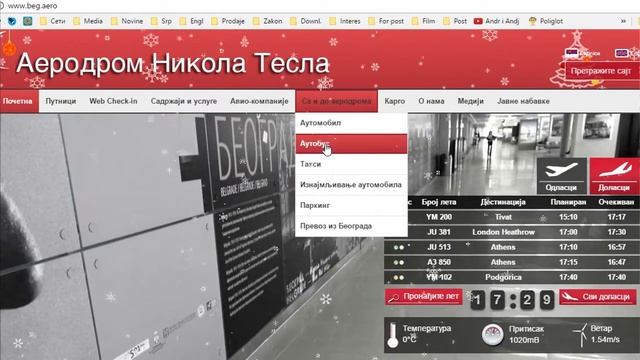640x360 pixels.
Task: Open the Prodaje bookmarks folder
Action: pos(228,21)
